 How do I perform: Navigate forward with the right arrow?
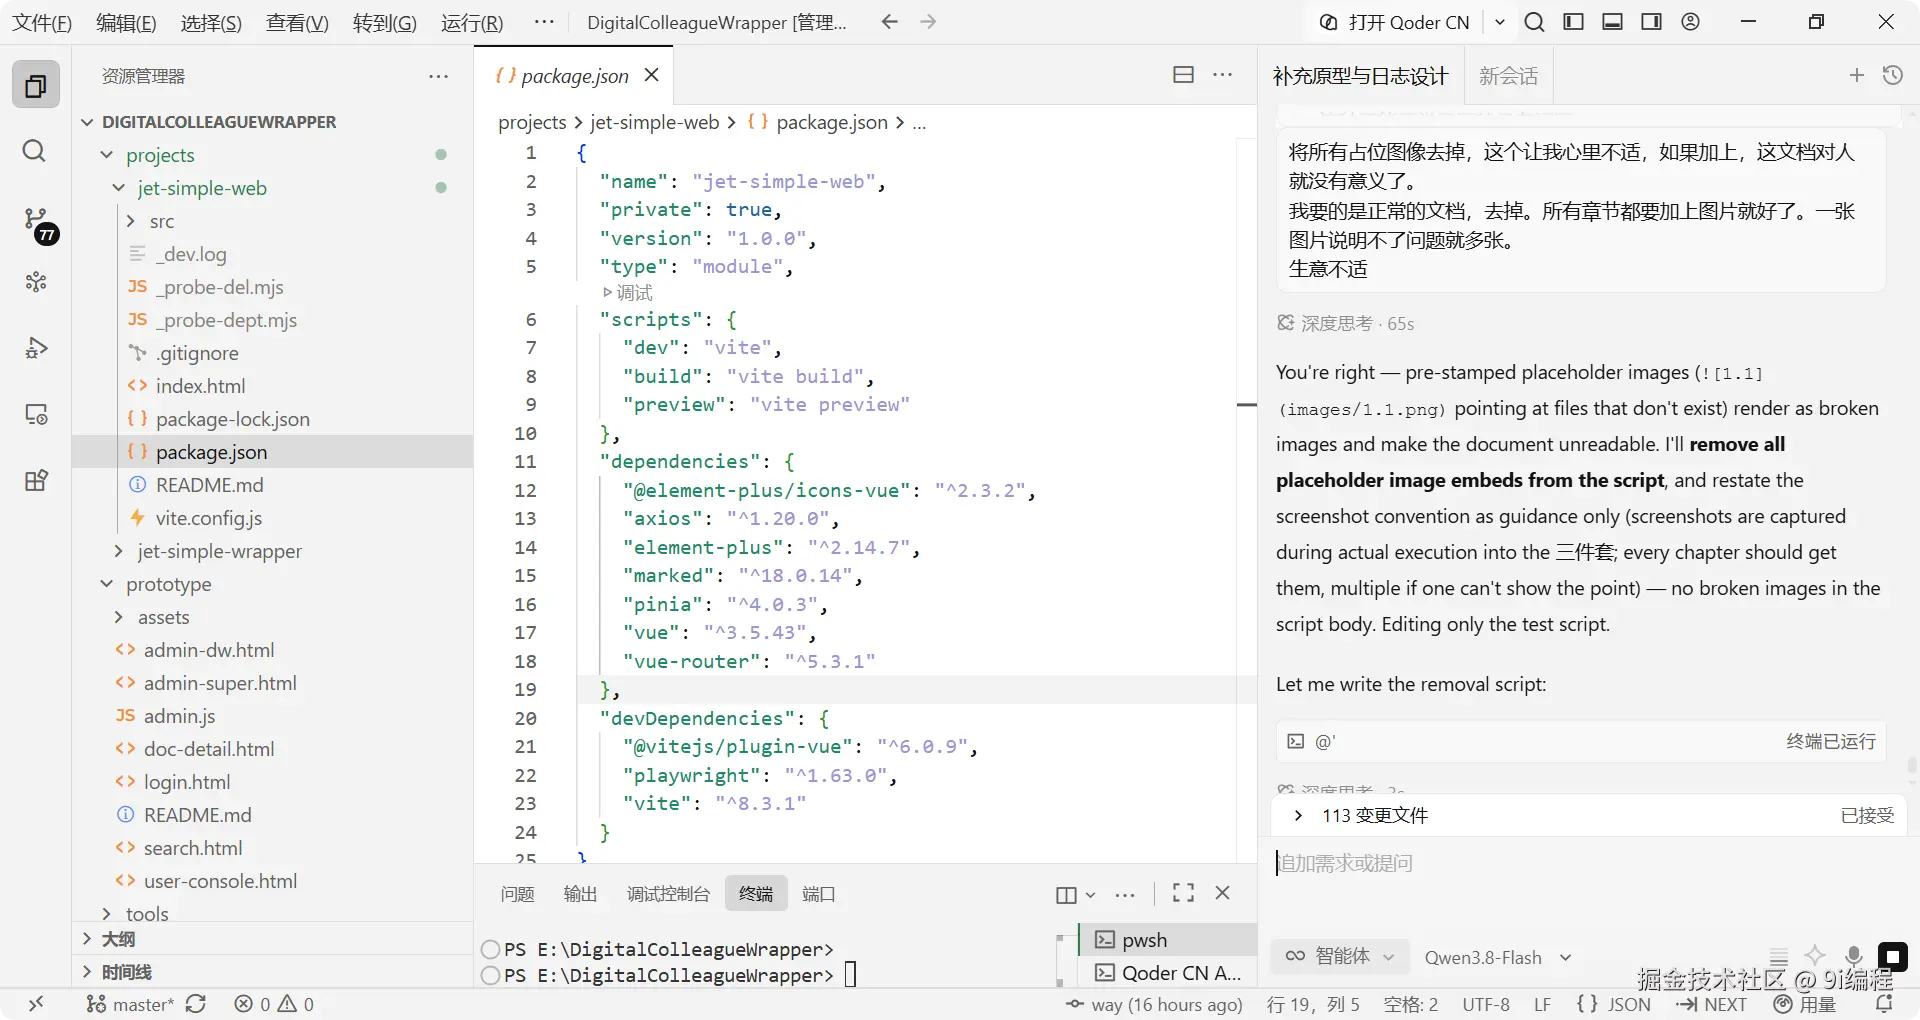(928, 22)
